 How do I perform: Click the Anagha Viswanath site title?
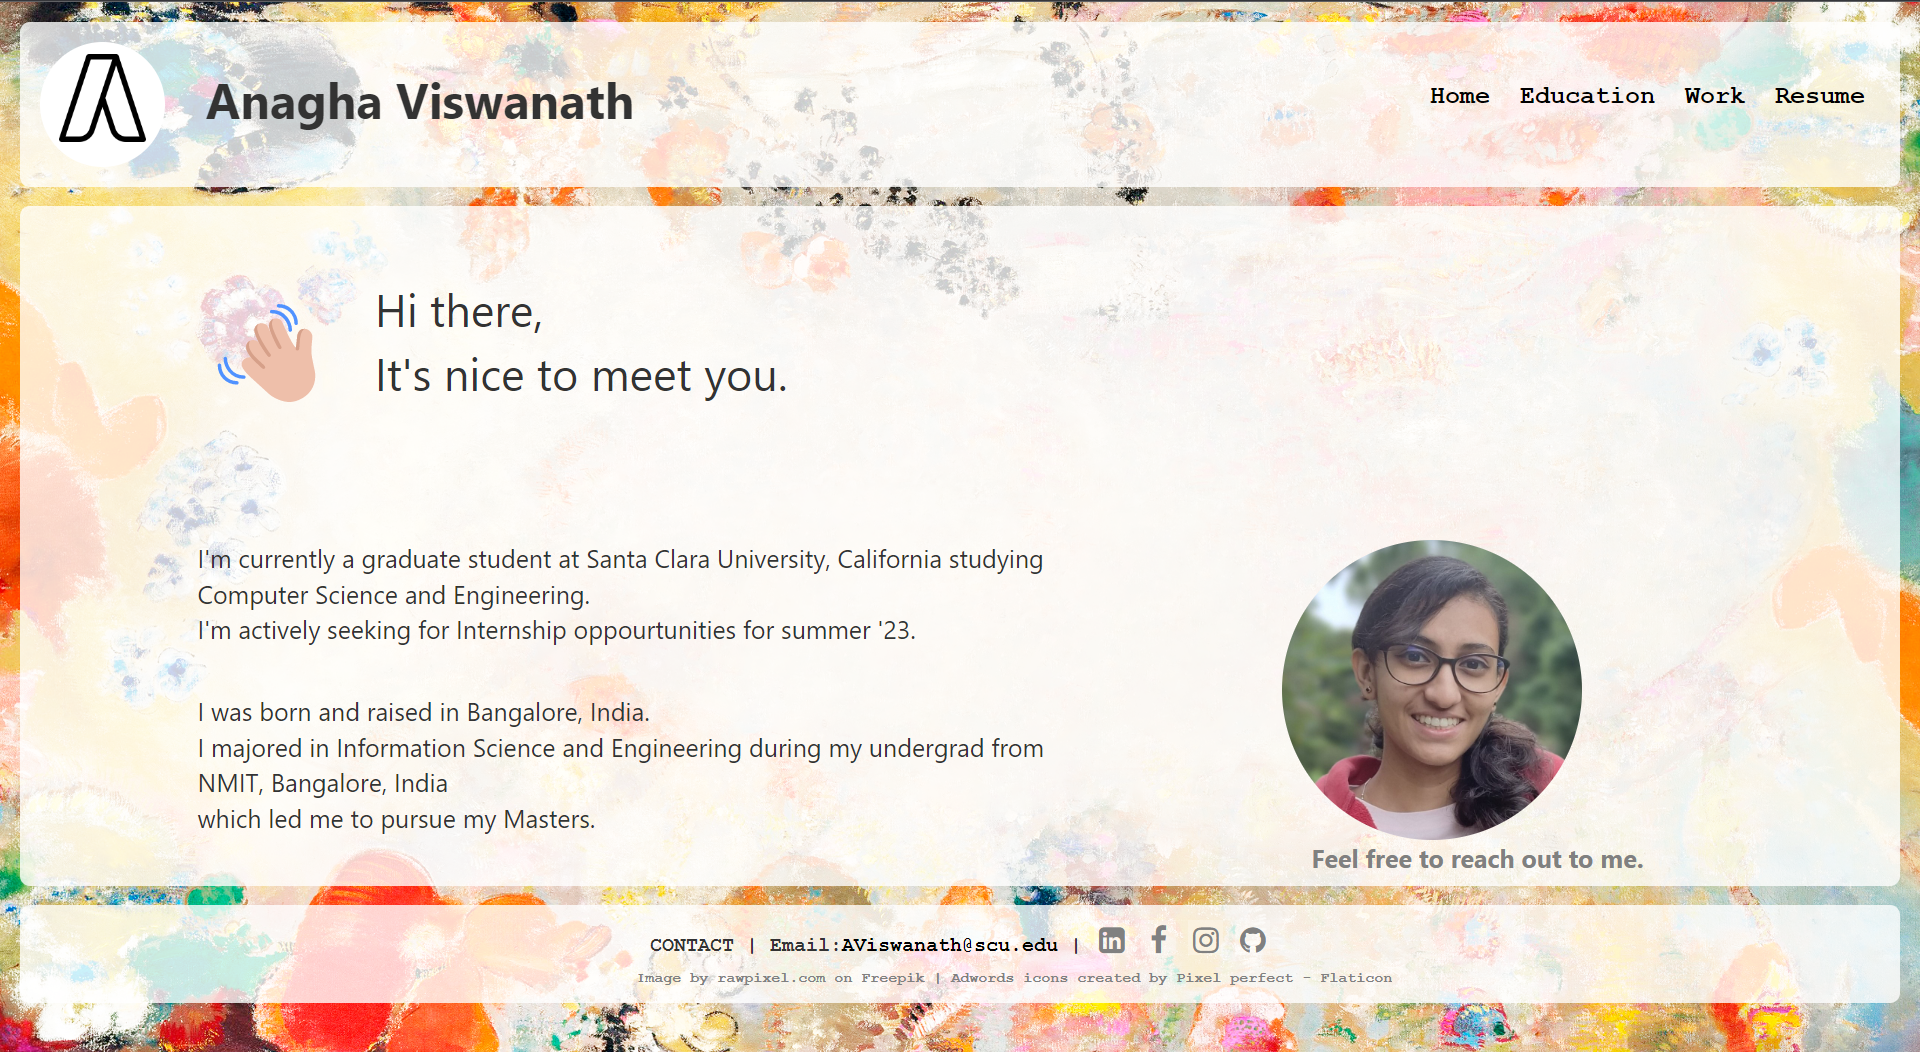coord(420,102)
